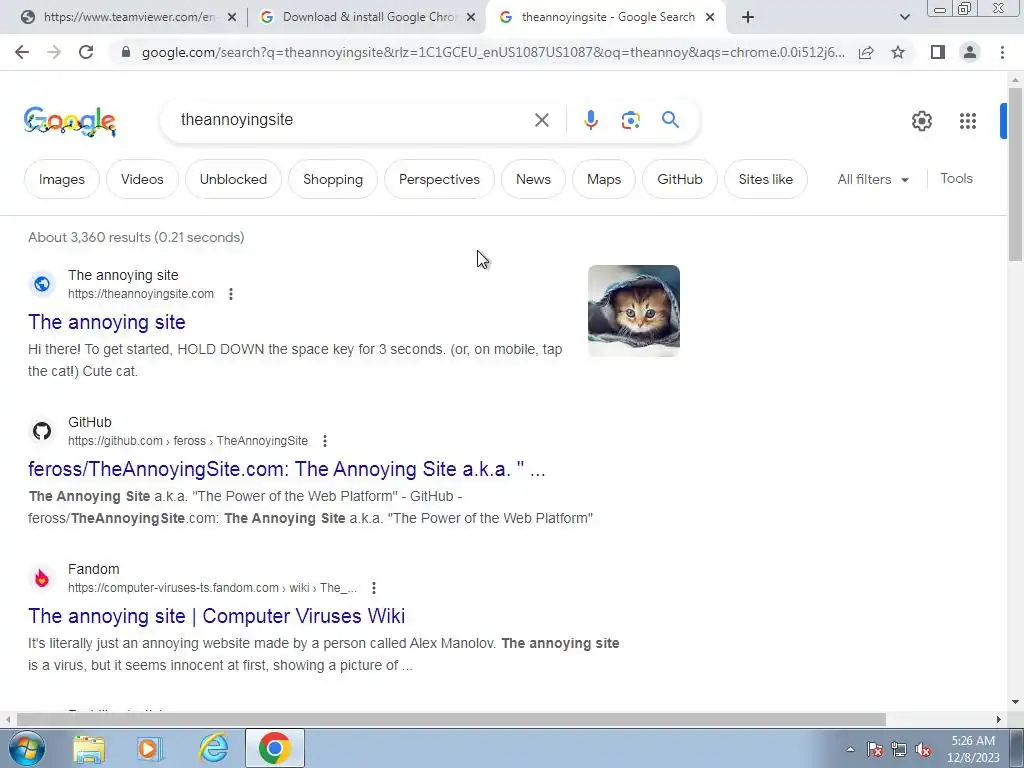Click the Google logo
The width and height of the screenshot is (1024, 768).
tap(70, 121)
